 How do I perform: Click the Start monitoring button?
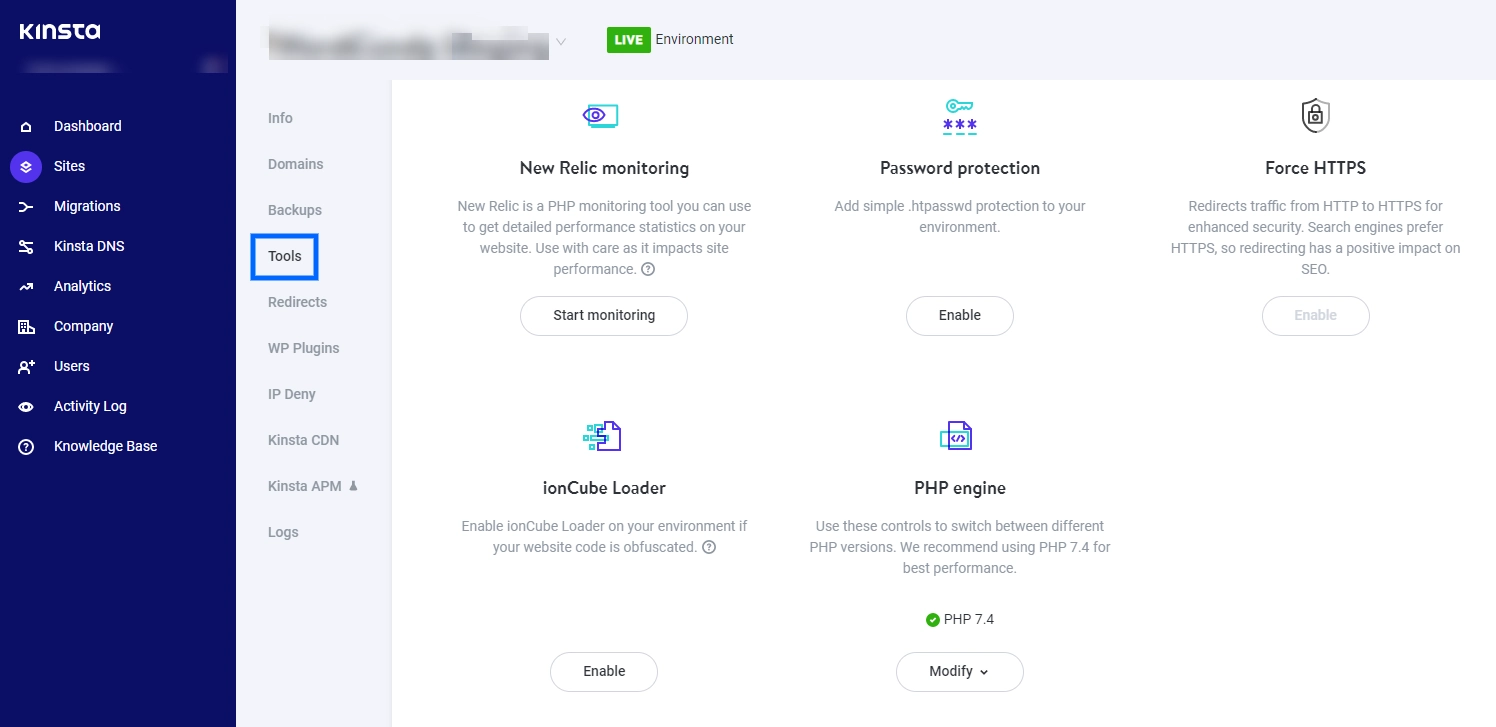pos(604,316)
